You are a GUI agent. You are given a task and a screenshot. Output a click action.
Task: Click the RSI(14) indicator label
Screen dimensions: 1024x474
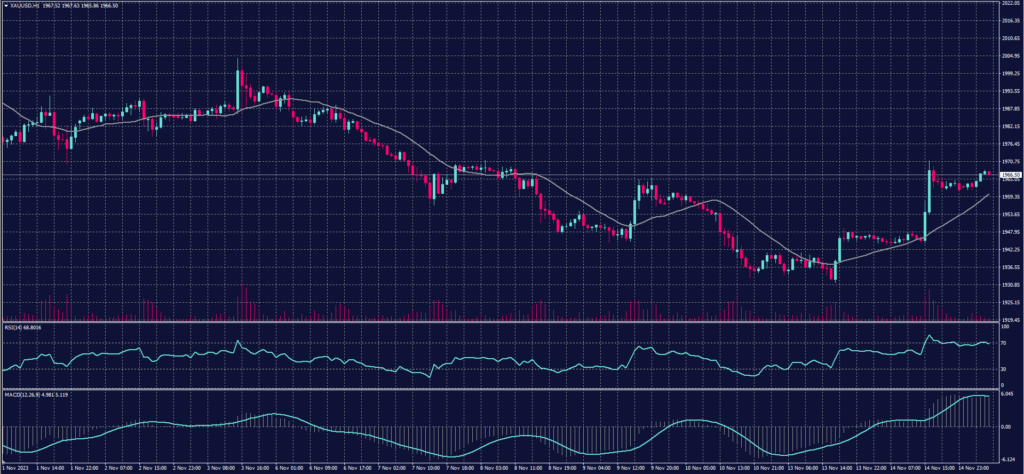(x=12, y=326)
